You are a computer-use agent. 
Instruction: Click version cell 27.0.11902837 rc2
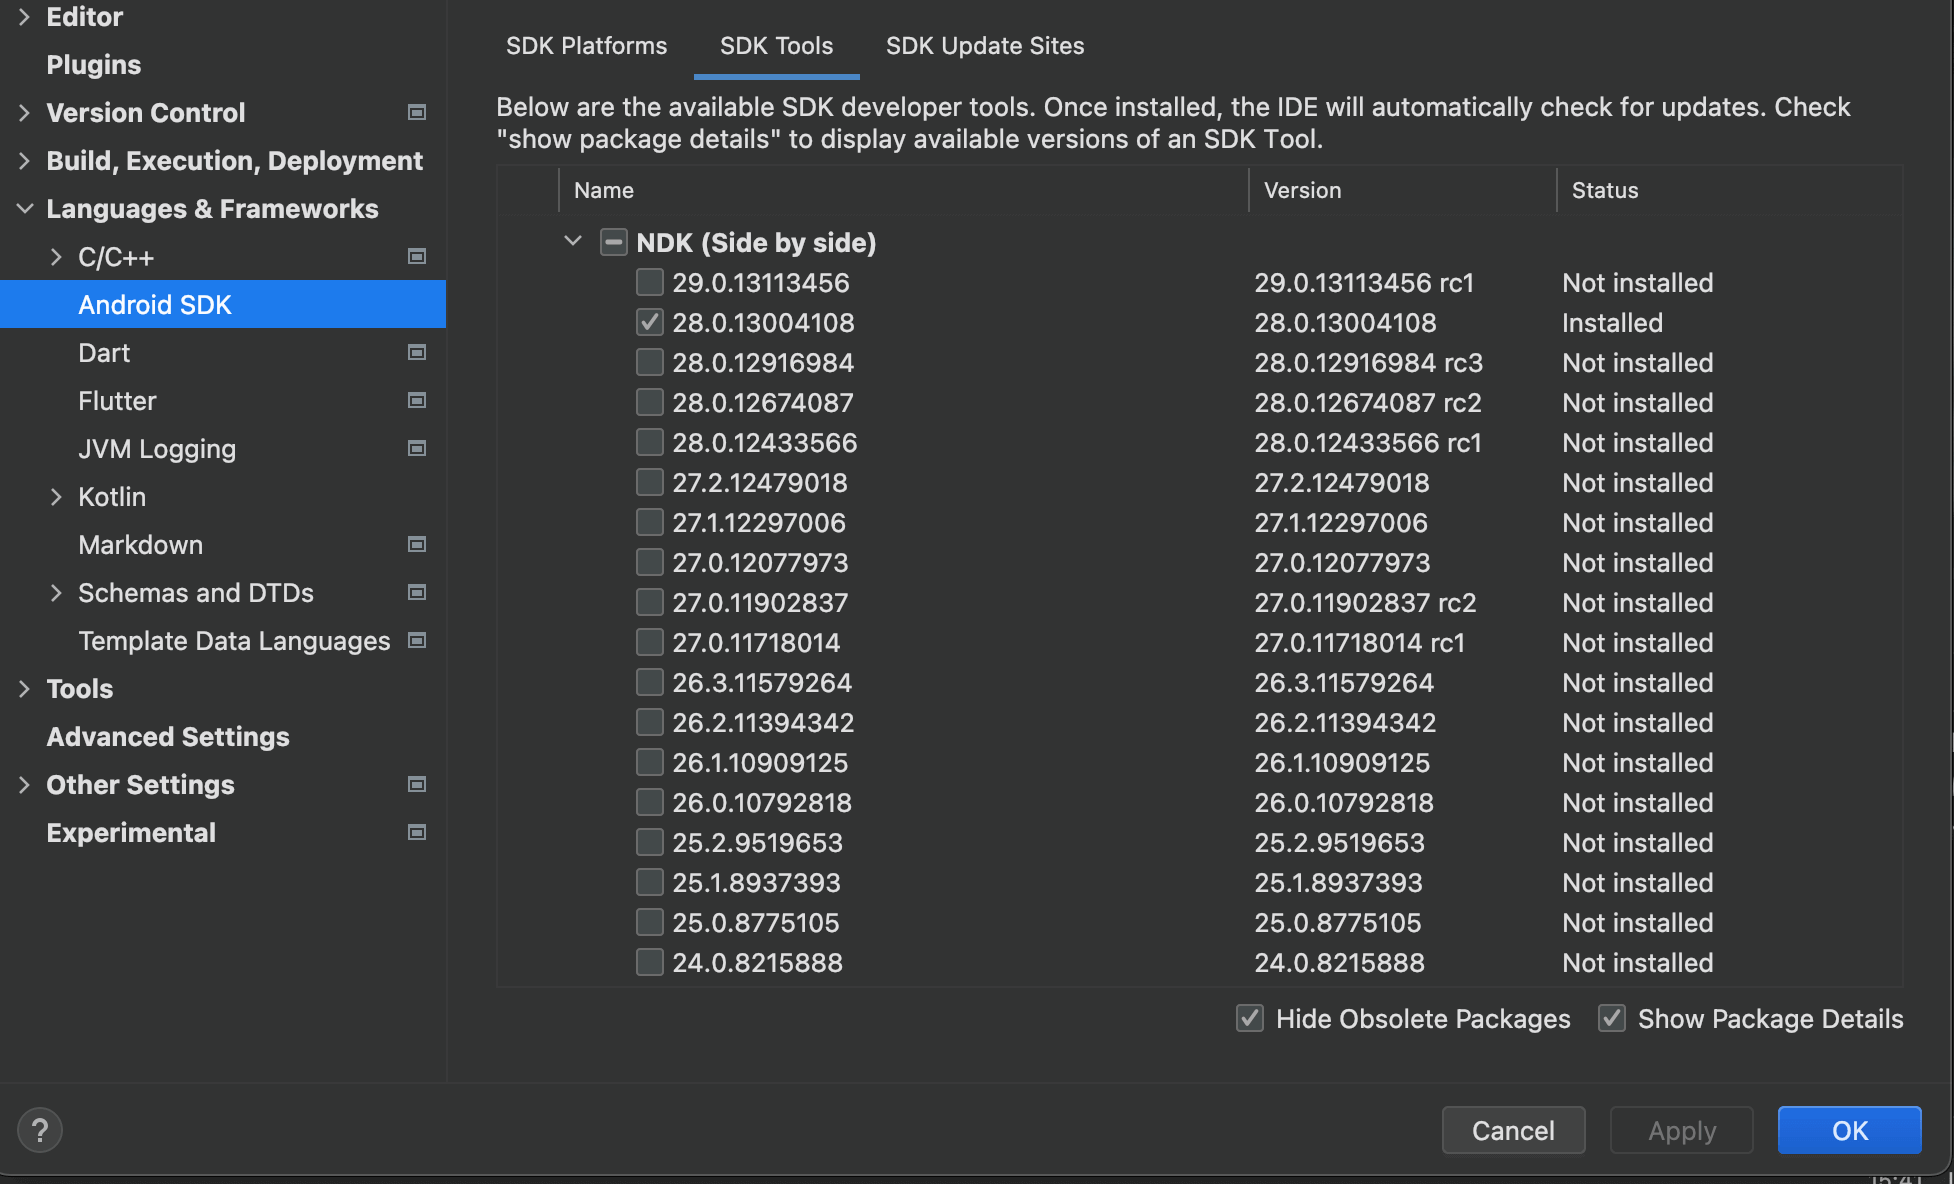tap(1365, 603)
